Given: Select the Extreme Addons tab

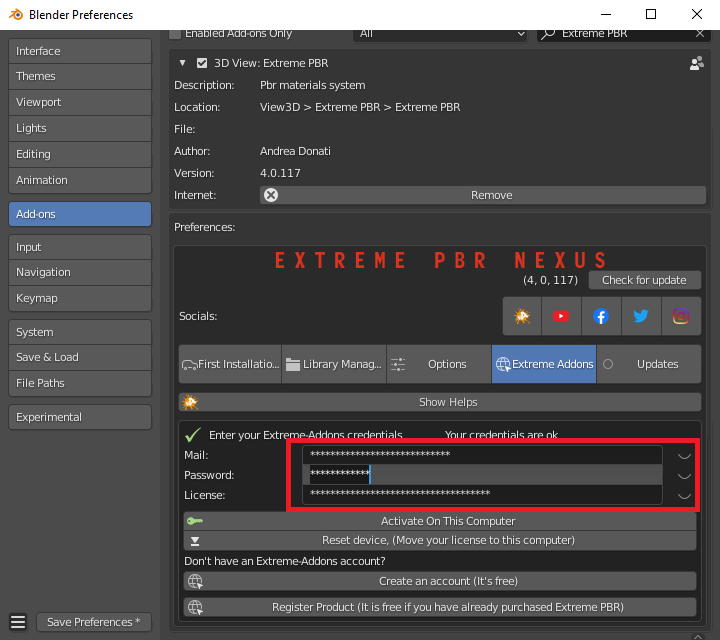Looking at the screenshot, I should [544, 364].
